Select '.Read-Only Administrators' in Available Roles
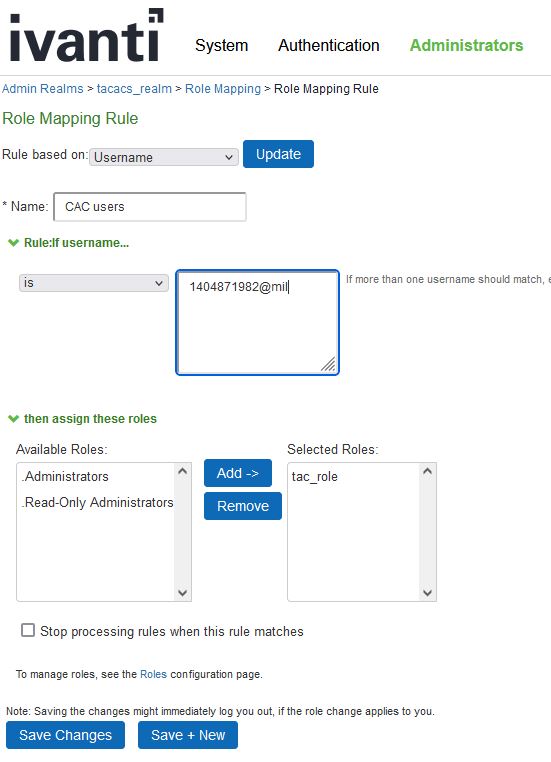The height and width of the screenshot is (762, 551). coord(97,502)
